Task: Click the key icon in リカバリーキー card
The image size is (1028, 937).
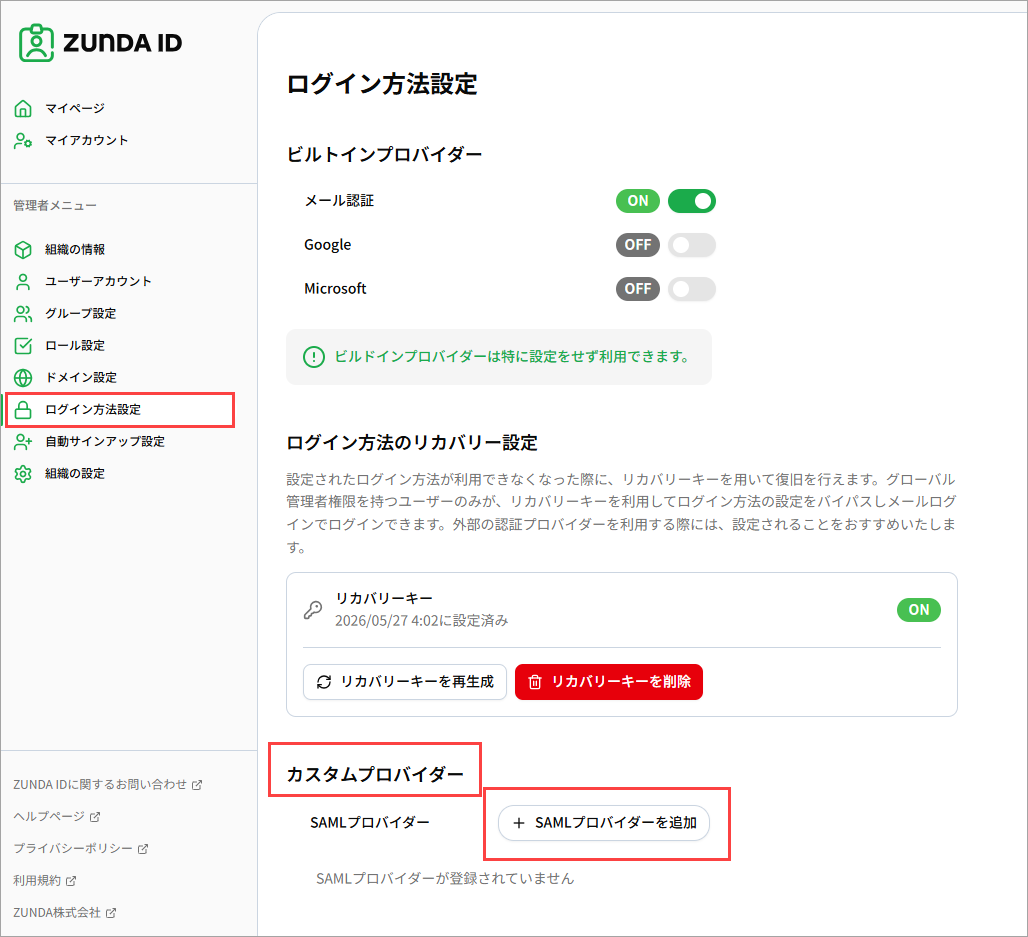Action: 313,610
